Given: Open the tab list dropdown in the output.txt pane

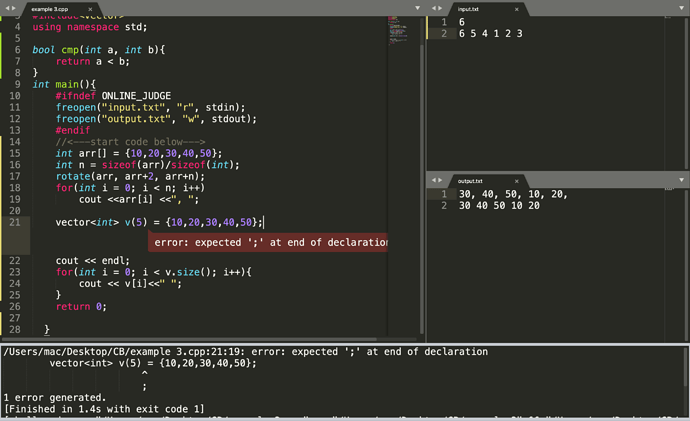Looking at the screenshot, I should (x=681, y=180).
